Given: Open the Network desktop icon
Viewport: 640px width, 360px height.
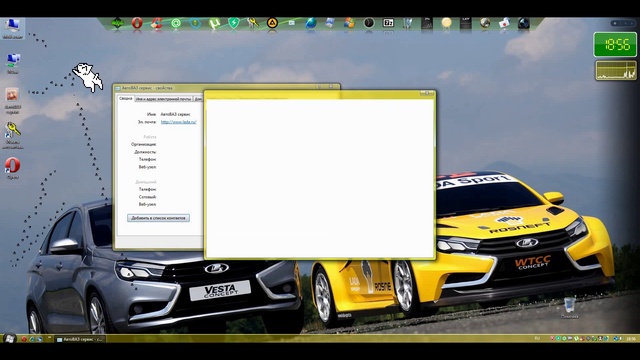Looking at the screenshot, I should click(13, 64).
